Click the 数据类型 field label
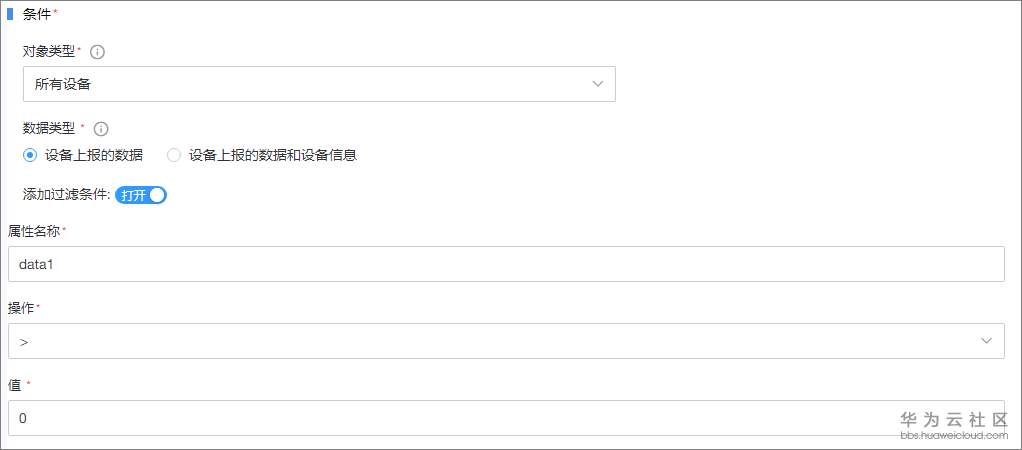The height and width of the screenshot is (450, 1022). (49, 128)
